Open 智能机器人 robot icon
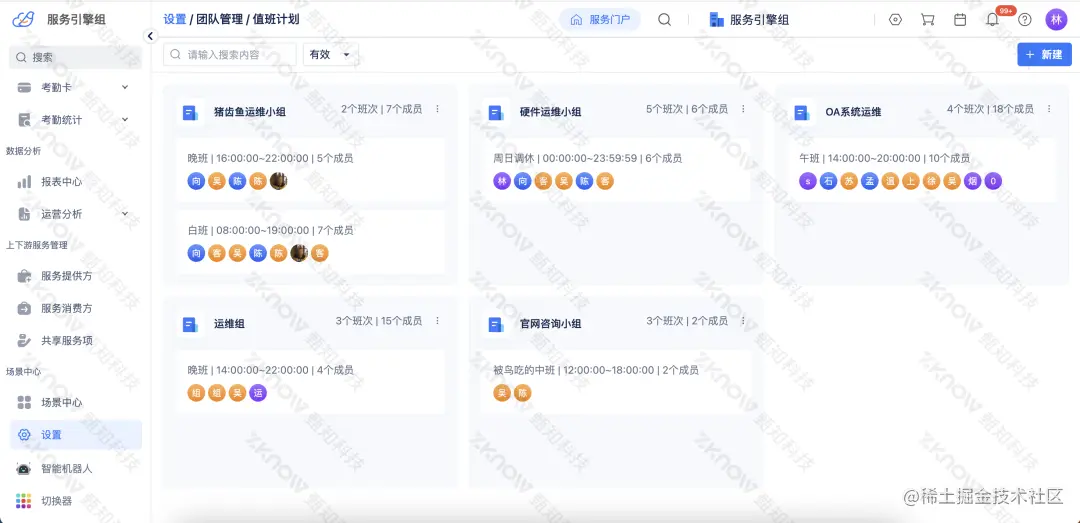 point(24,469)
